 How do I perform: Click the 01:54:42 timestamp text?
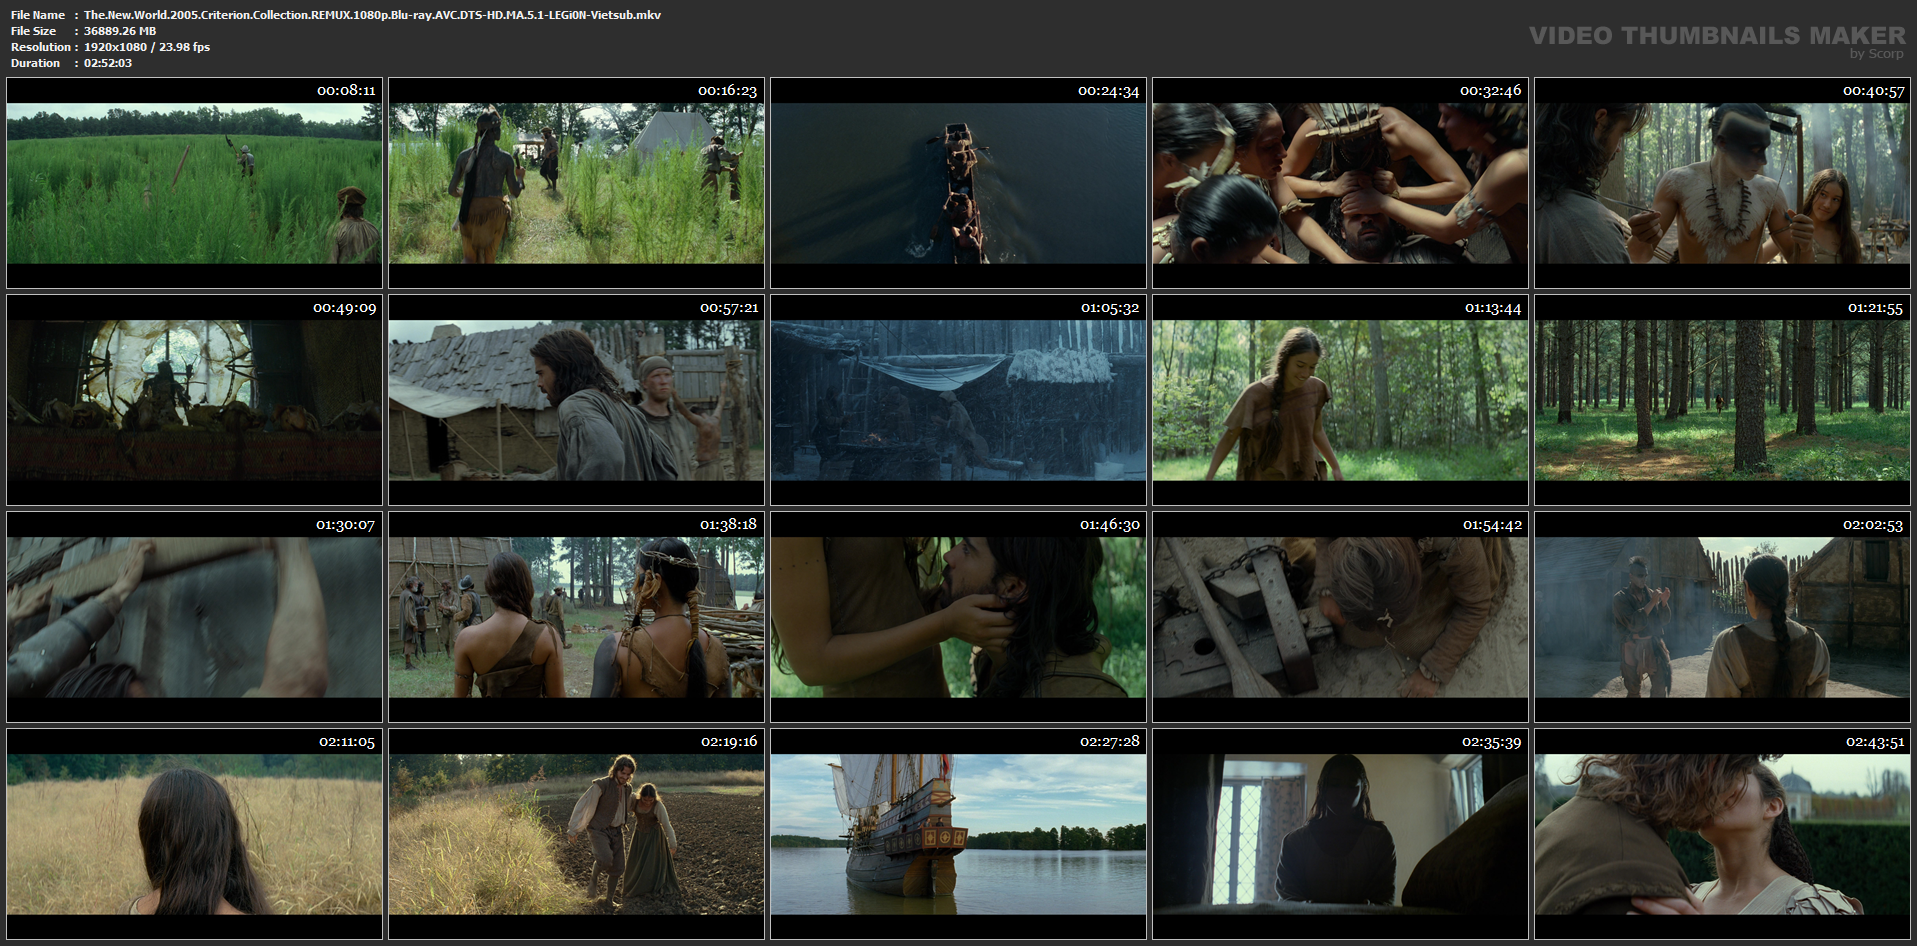point(1492,525)
